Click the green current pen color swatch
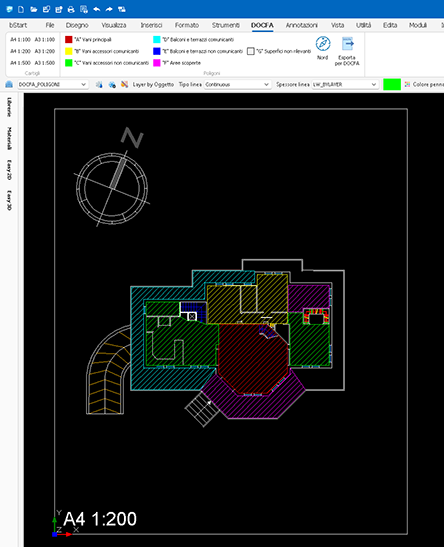 point(392,84)
